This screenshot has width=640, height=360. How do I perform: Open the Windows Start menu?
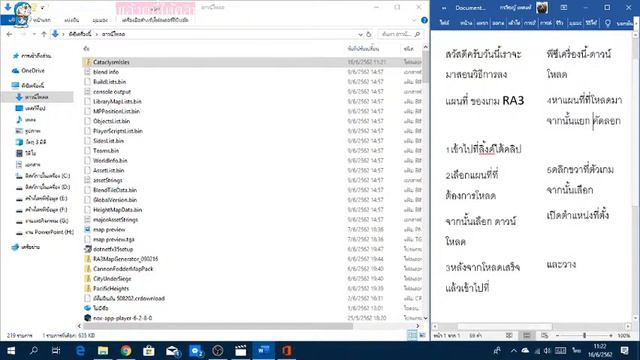11,351
